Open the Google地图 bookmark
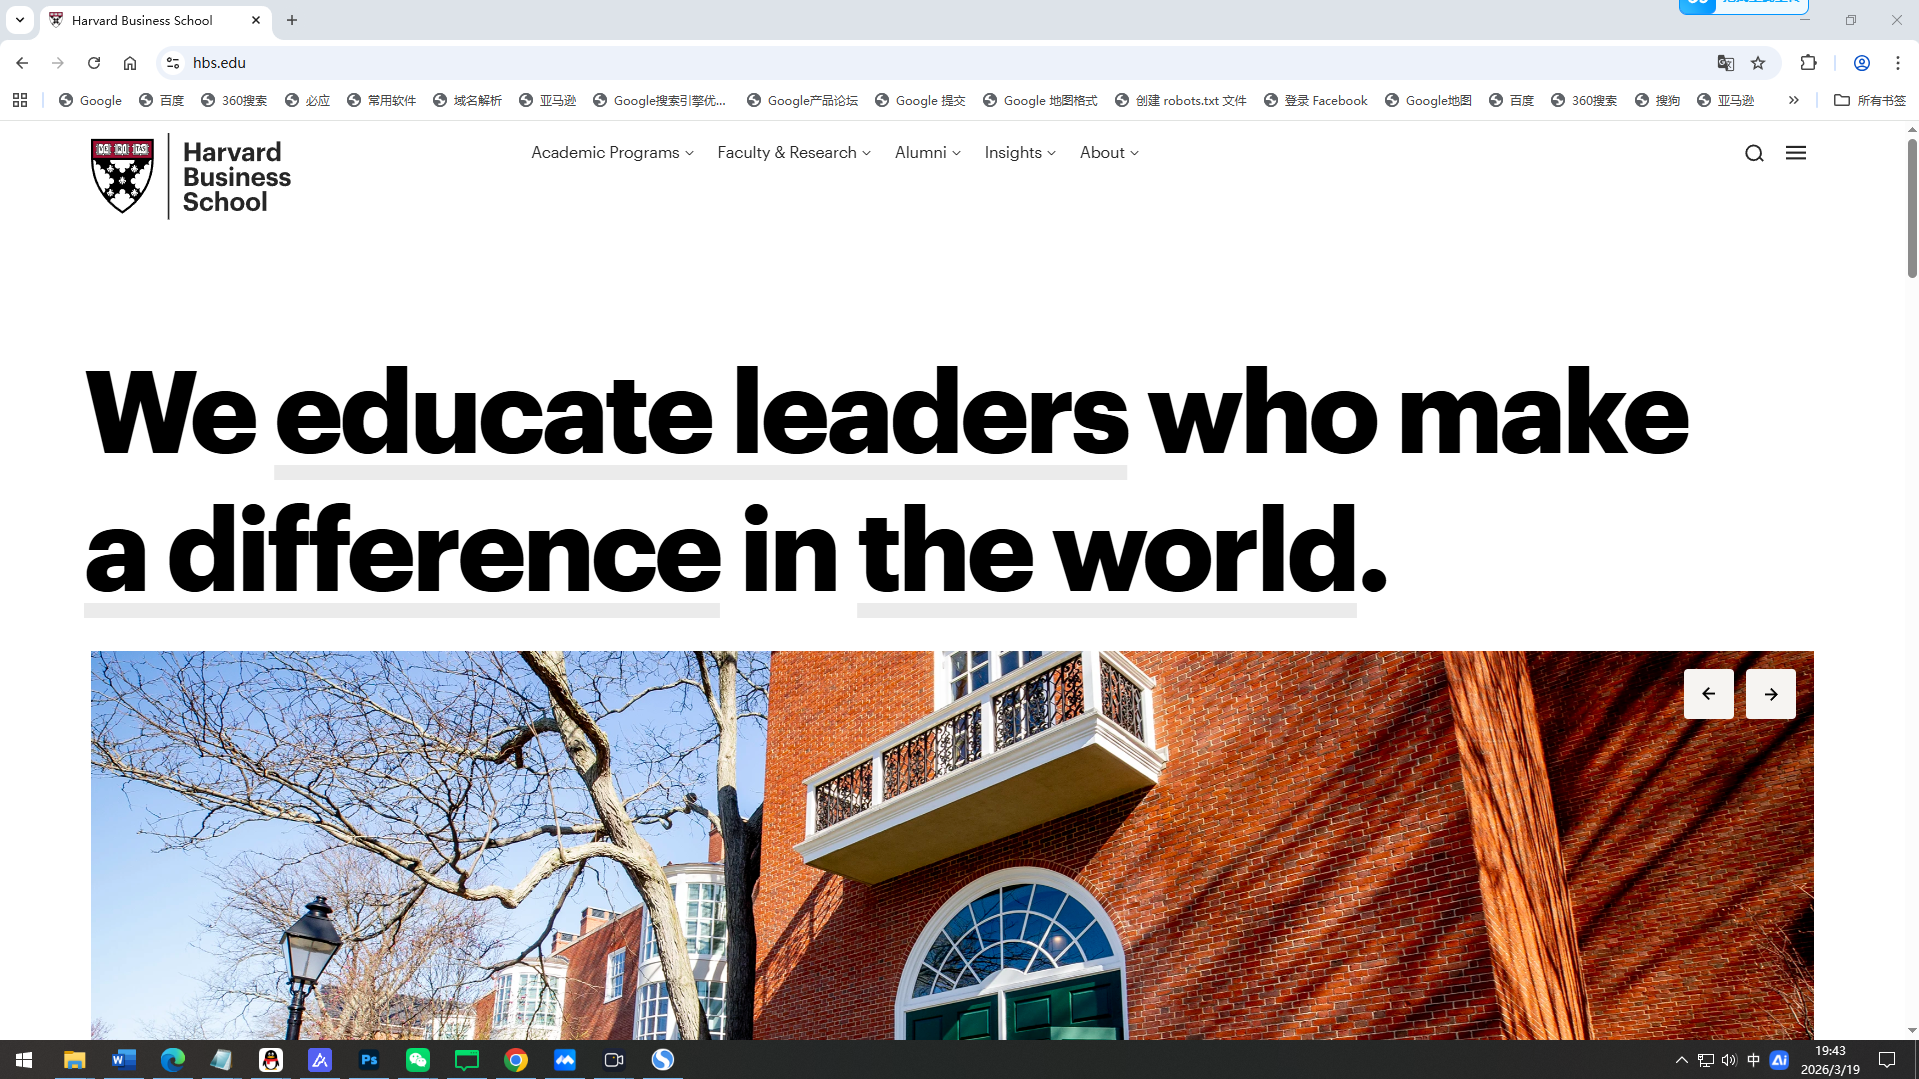 (x=1428, y=100)
